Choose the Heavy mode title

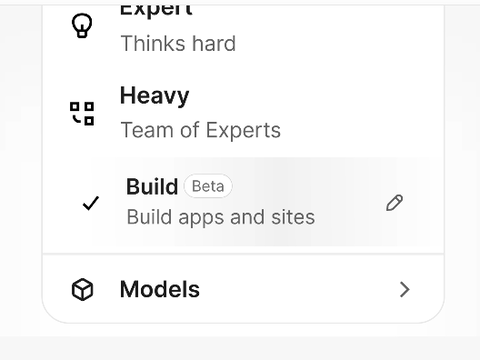point(154,96)
